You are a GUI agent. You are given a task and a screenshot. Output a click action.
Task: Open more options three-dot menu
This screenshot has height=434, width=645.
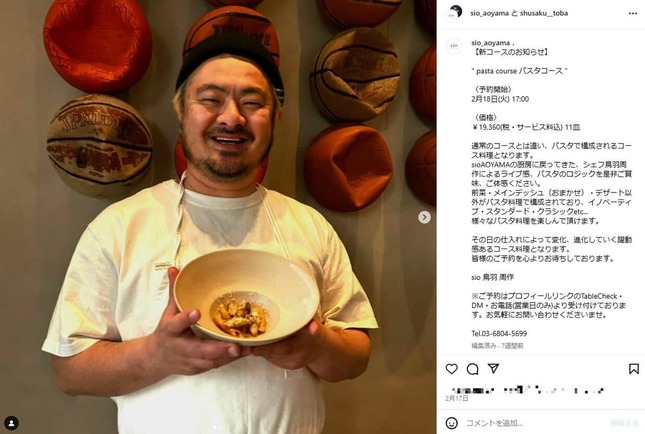click(633, 14)
